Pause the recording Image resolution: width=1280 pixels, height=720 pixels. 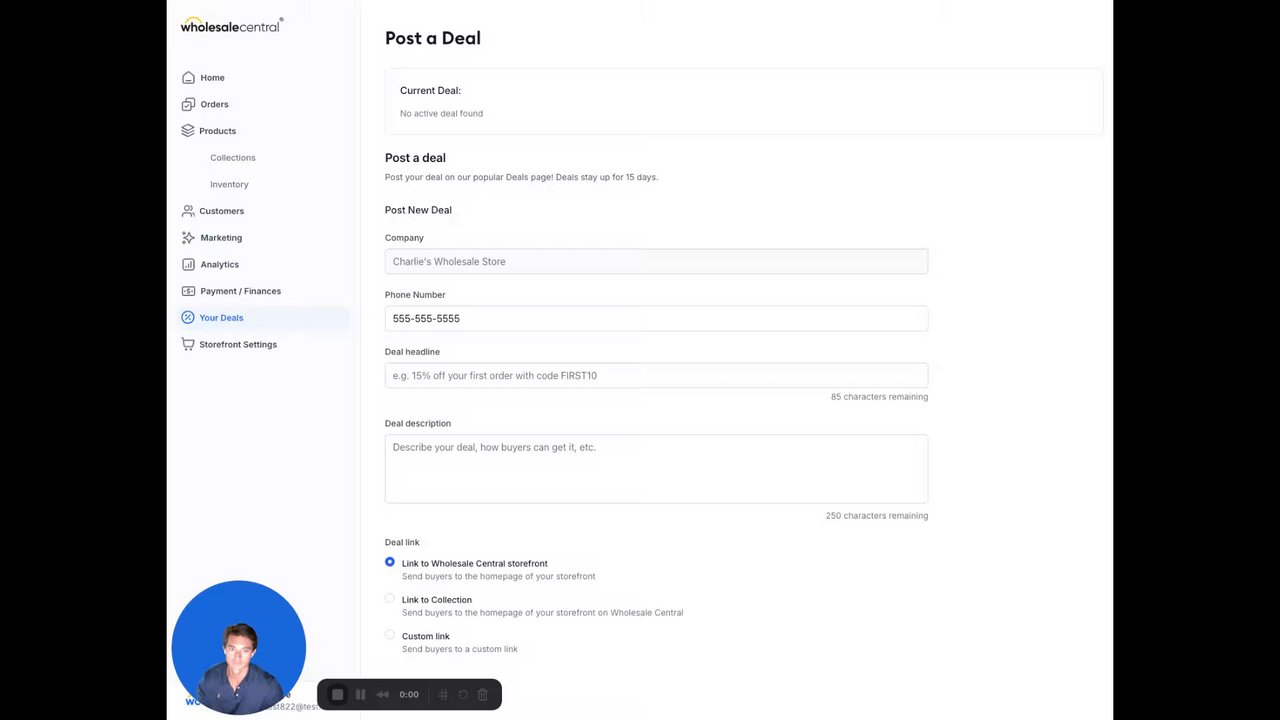pyautogui.click(x=361, y=695)
